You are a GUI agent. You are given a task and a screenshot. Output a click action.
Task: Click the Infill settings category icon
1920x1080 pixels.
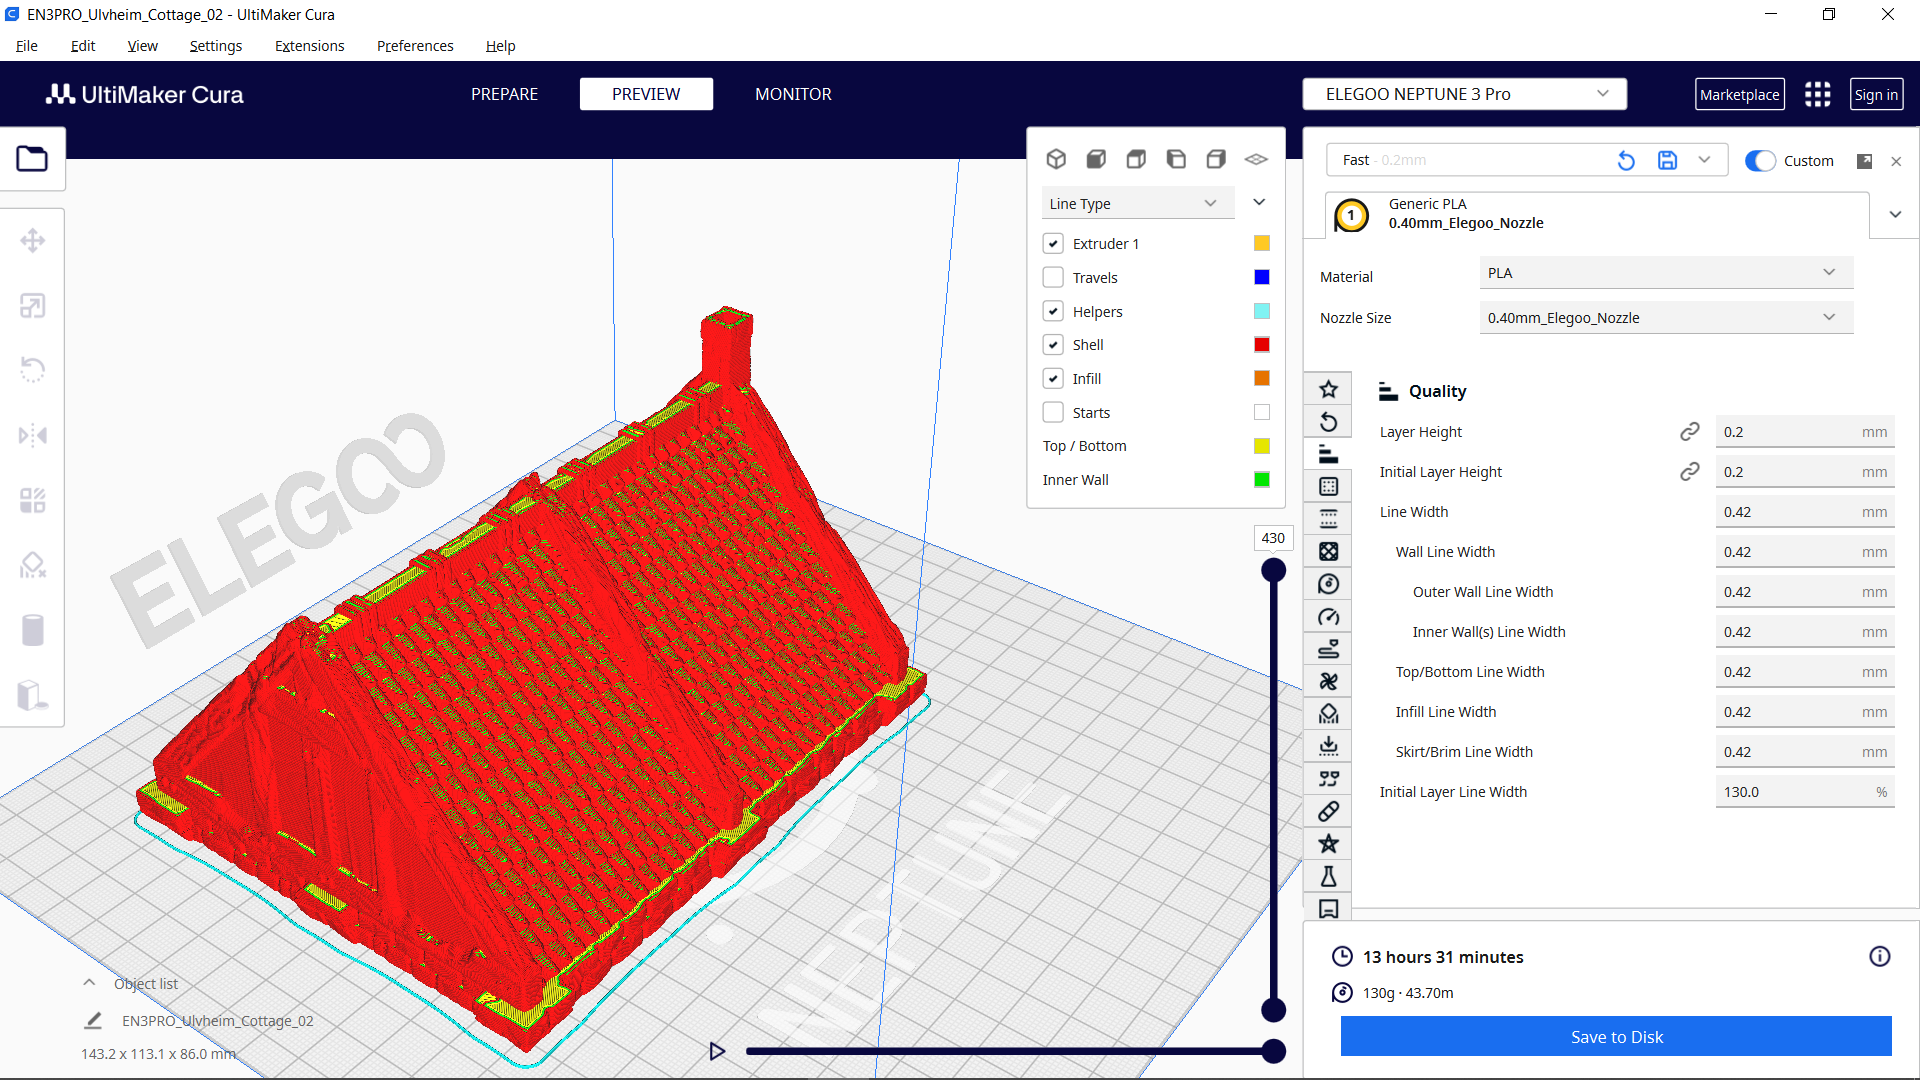pyautogui.click(x=1328, y=551)
